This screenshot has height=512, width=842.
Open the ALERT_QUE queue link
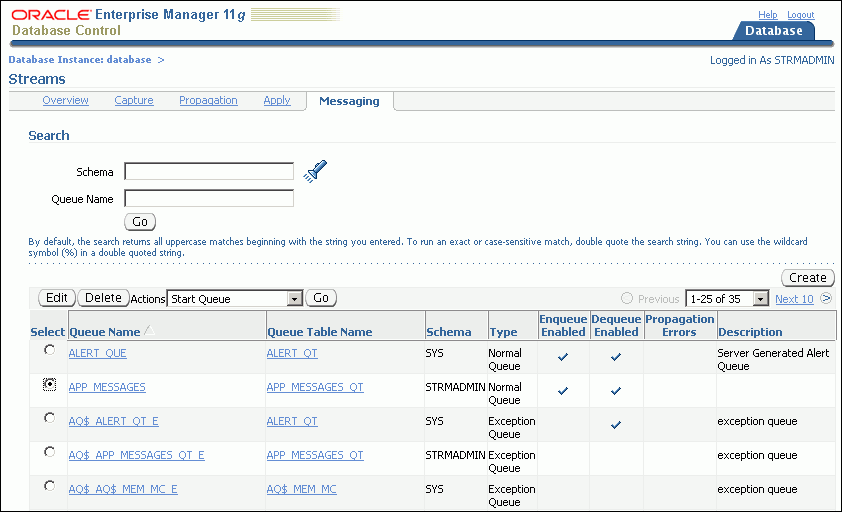[x=98, y=354]
